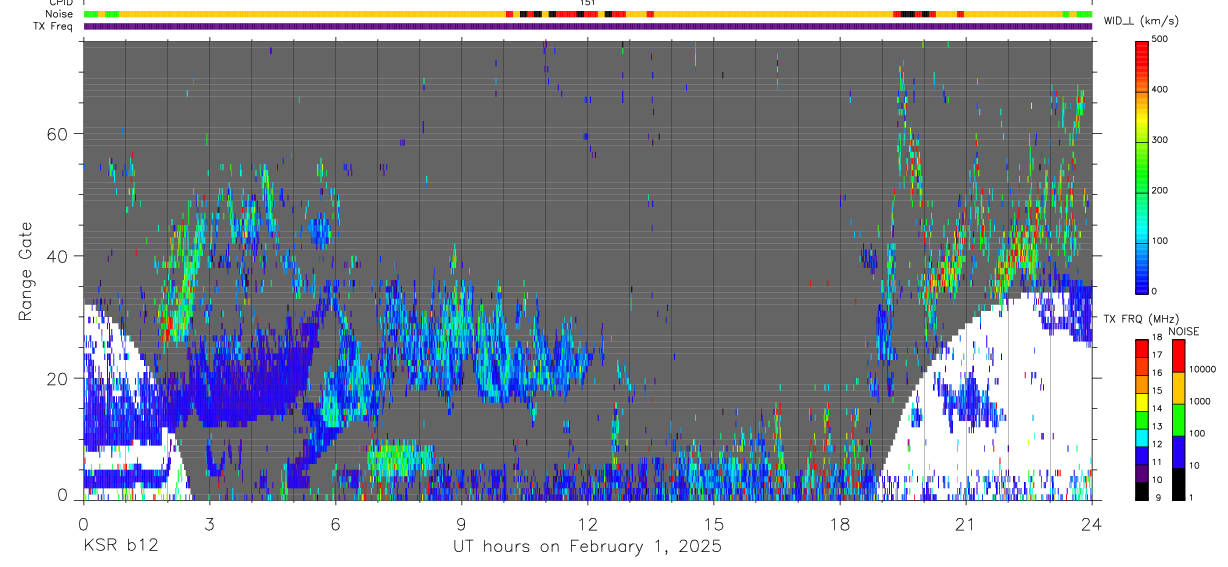1228x567 pixels.
Task: Click the 15 label on TX FRQ legend
Action: tap(1158, 391)
